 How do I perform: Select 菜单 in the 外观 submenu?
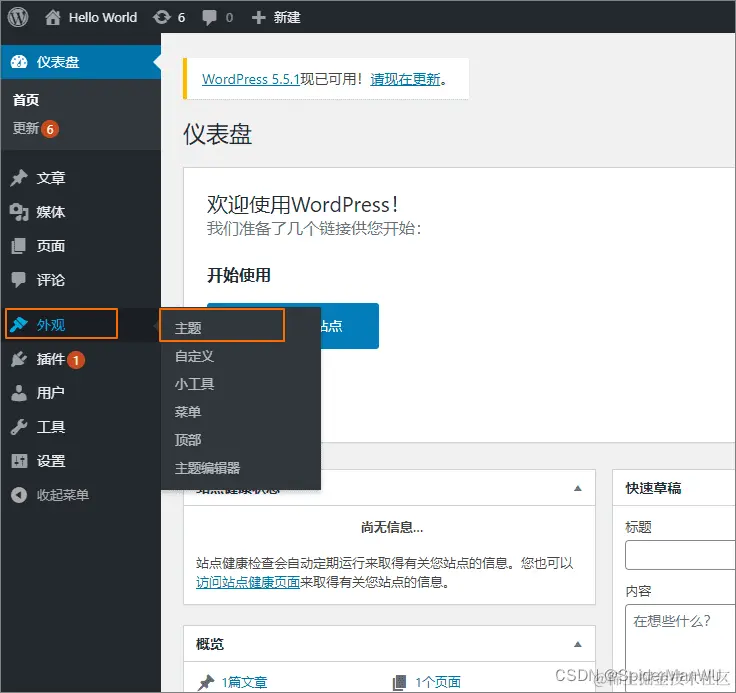(188, 412)
